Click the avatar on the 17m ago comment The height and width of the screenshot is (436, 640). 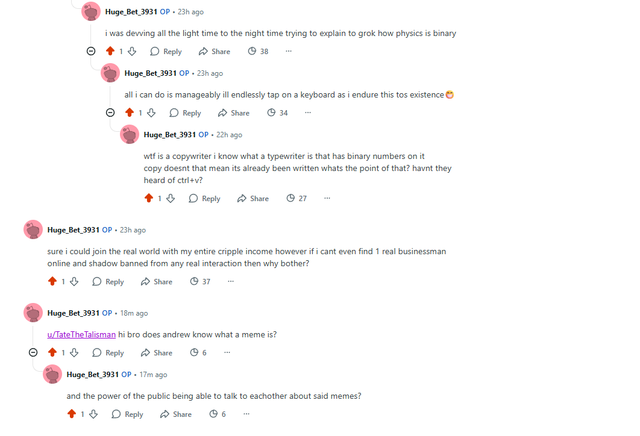pyautogui.click(x=52, y=374)
